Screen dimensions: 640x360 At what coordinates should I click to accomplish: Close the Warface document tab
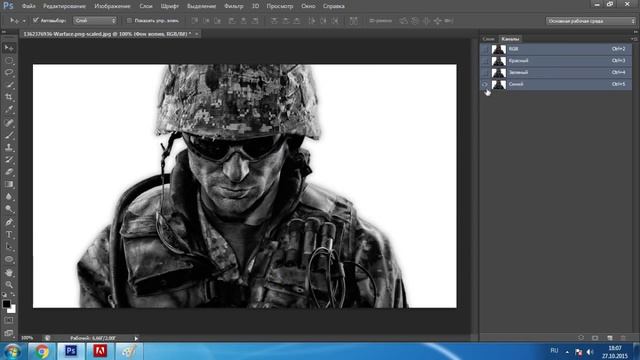196,34
